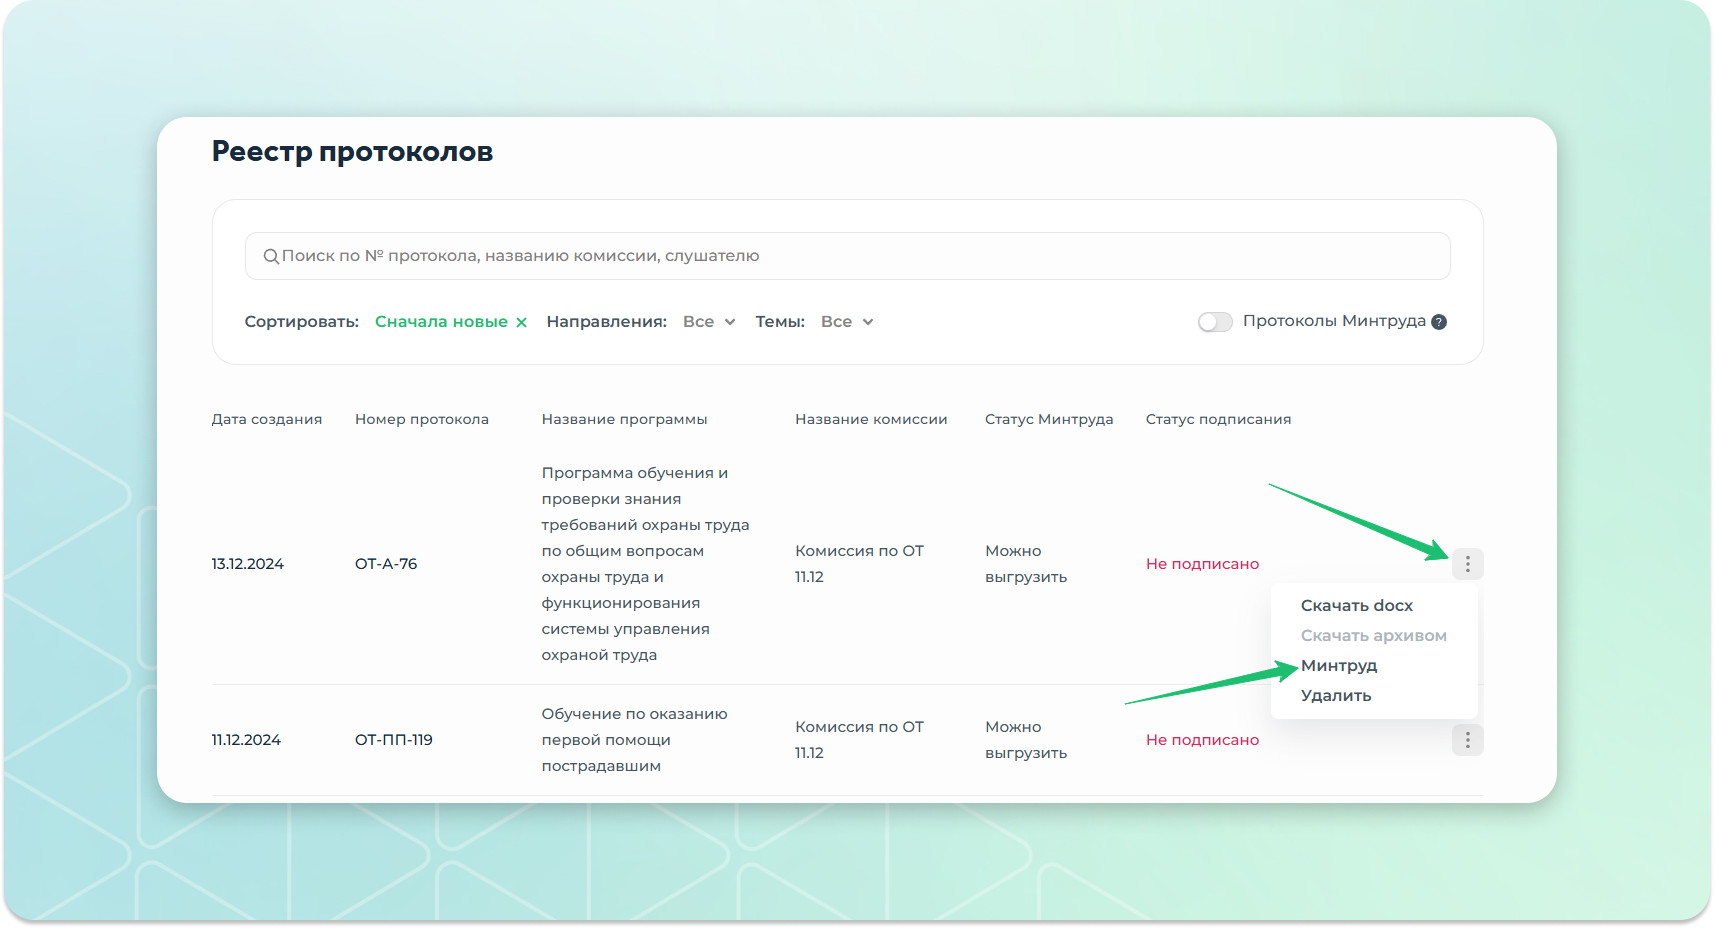Click the 'Скачать архивом' menu entry
The width and height of the screenshot is (1714, 928).
tap(1373, 636)
